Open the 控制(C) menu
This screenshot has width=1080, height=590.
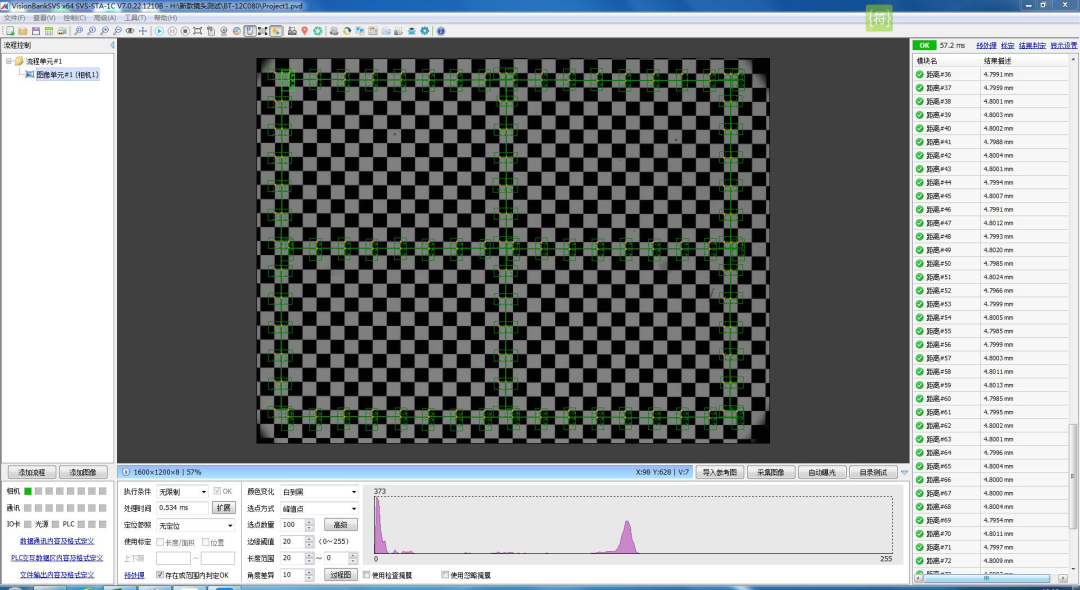tap(74, 18)
